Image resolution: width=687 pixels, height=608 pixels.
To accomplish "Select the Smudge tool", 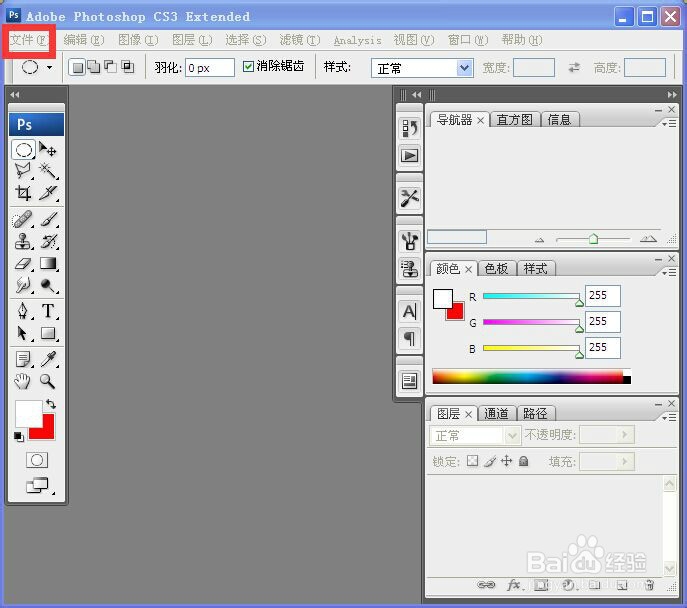I will (24, 285).
